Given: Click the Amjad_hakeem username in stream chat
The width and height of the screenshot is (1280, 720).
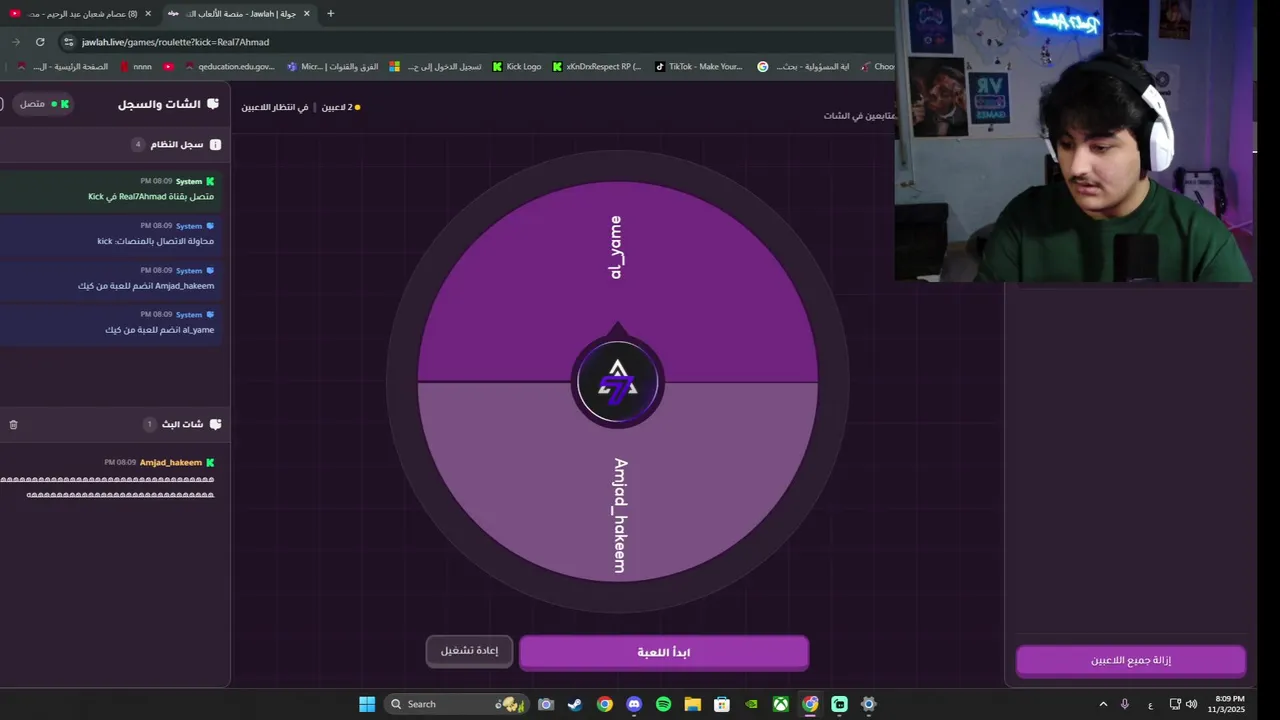Looking at the screenshot, I should (171, 463).
